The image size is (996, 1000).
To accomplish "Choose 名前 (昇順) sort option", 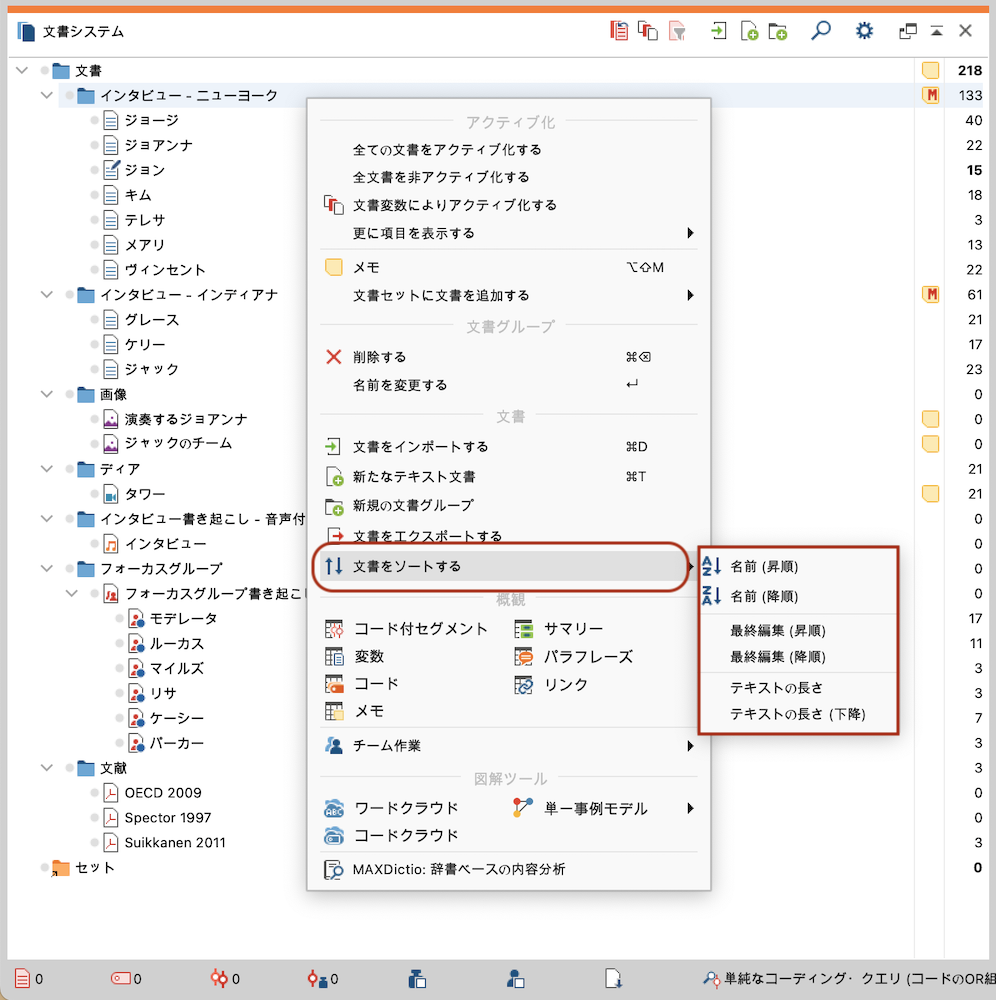I will [764, 567].
